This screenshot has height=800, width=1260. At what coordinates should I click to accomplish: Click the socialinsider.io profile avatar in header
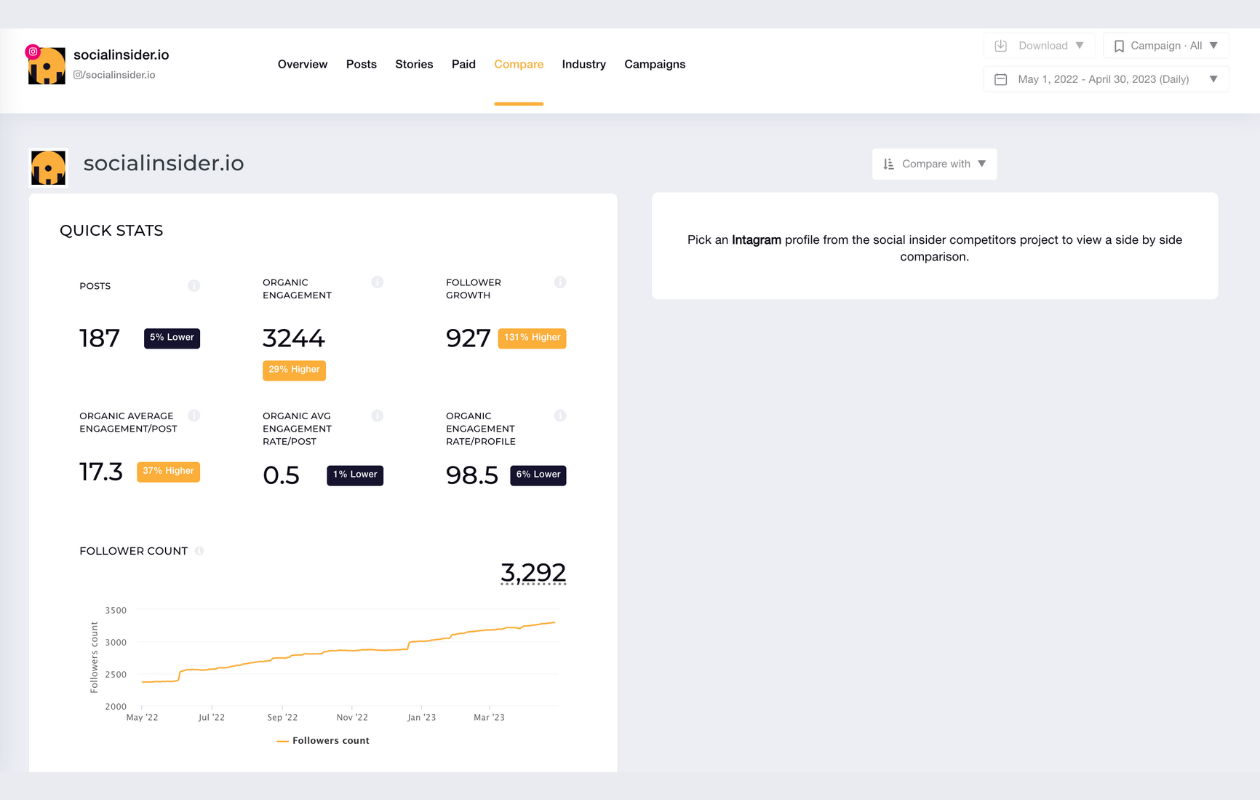pos(47,66)
